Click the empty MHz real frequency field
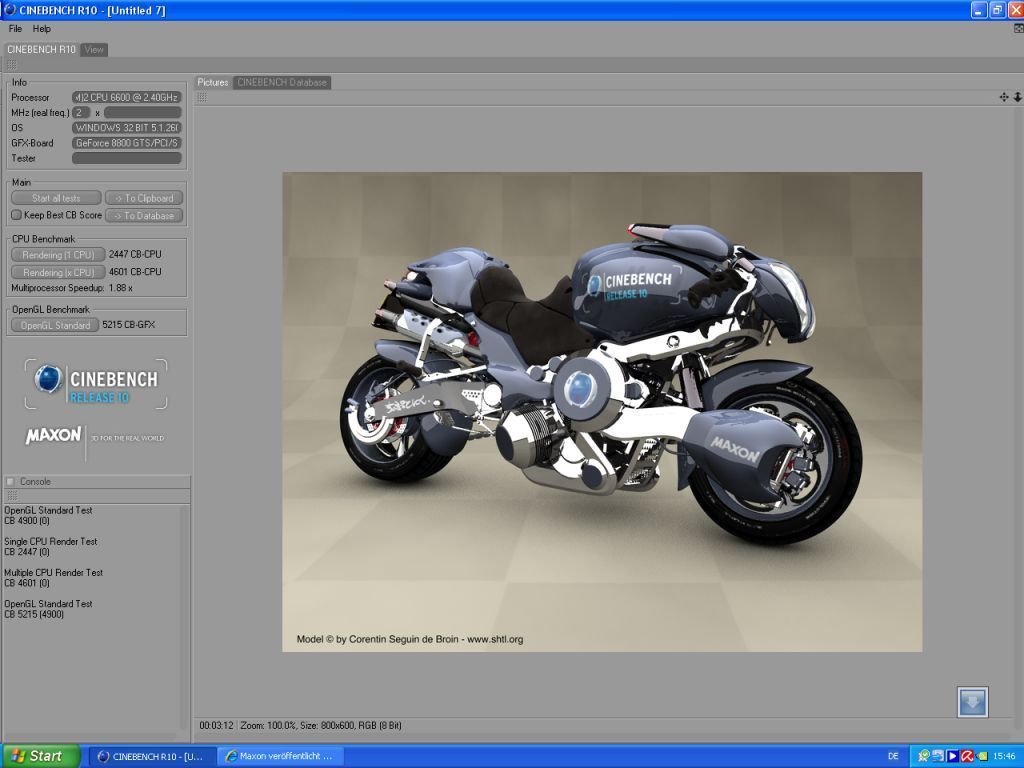The height and width of the screenshot is (768, 1024). point(142,112)
